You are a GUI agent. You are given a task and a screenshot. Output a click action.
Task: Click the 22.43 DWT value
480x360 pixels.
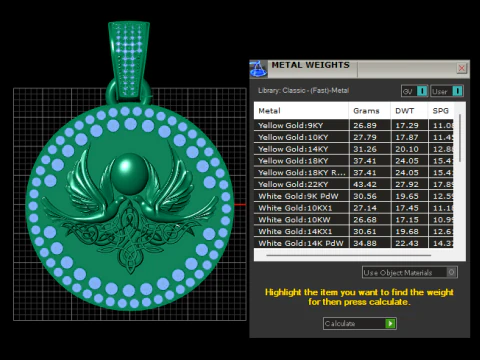(x=407, y=243)
